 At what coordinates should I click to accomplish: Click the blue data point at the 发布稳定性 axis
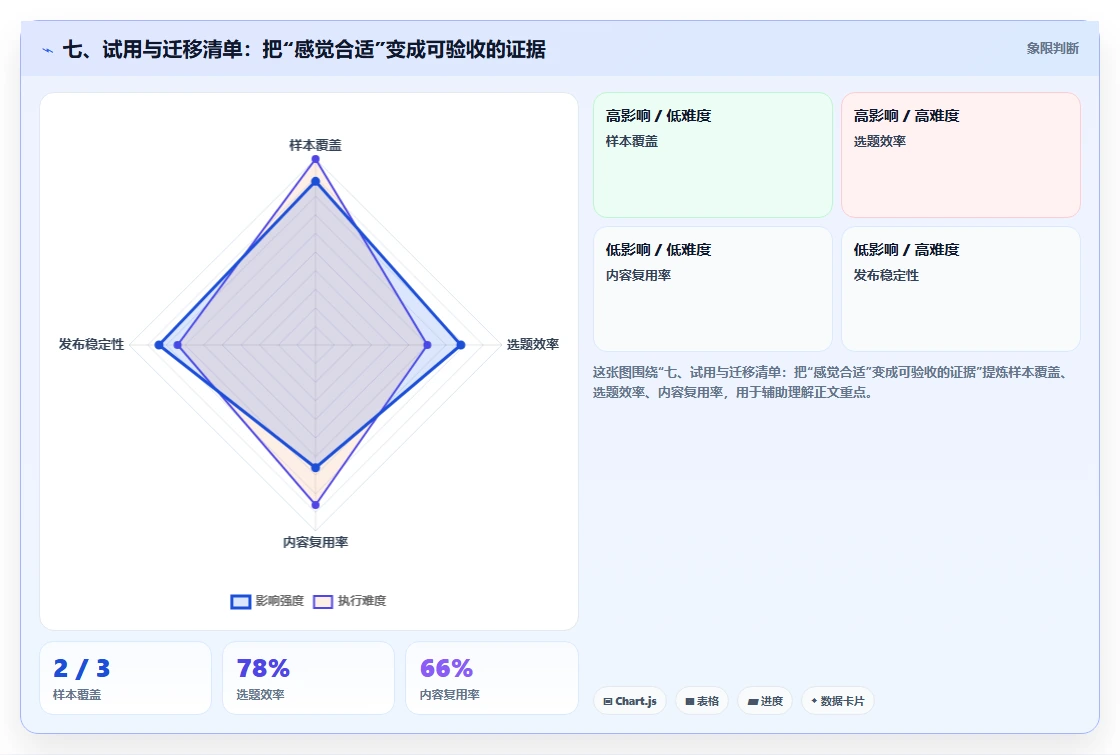tap(159, 345)
